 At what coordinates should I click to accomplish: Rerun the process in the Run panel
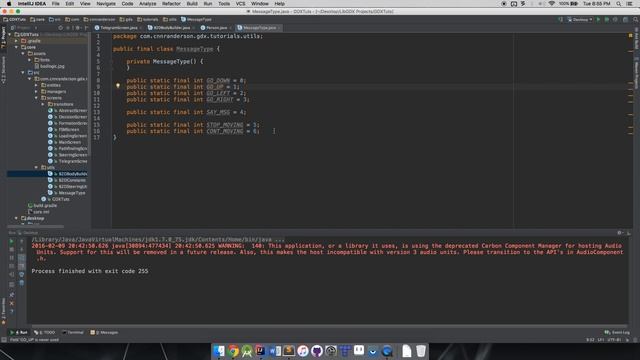(x=11, y=241)
